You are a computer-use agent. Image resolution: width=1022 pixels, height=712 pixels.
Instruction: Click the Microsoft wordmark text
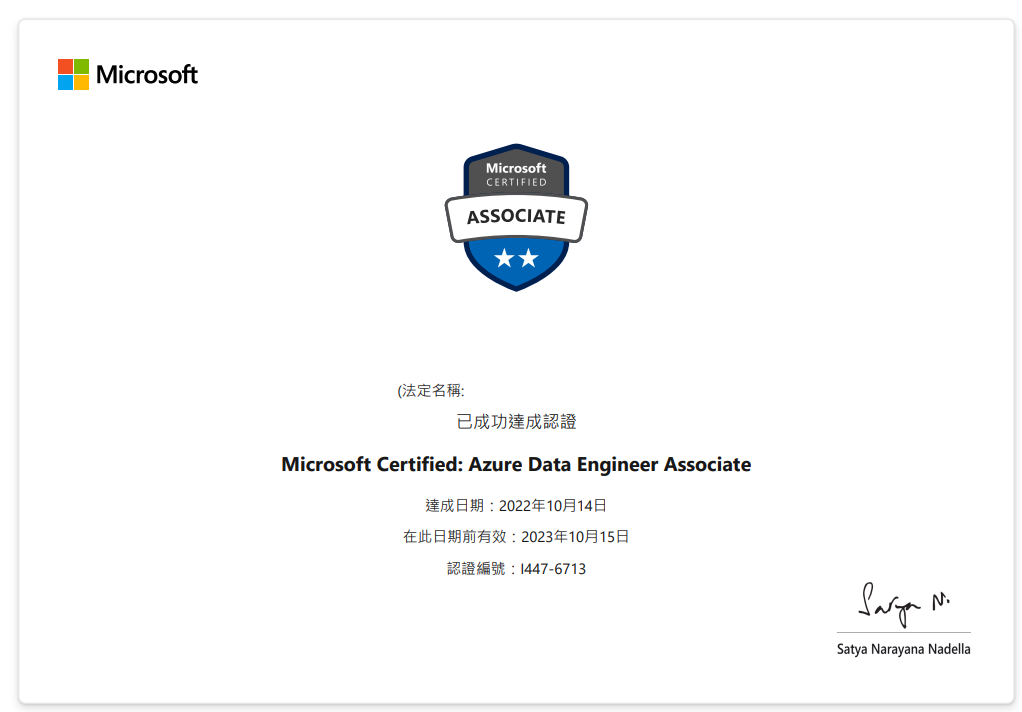[x=147, y=74]
